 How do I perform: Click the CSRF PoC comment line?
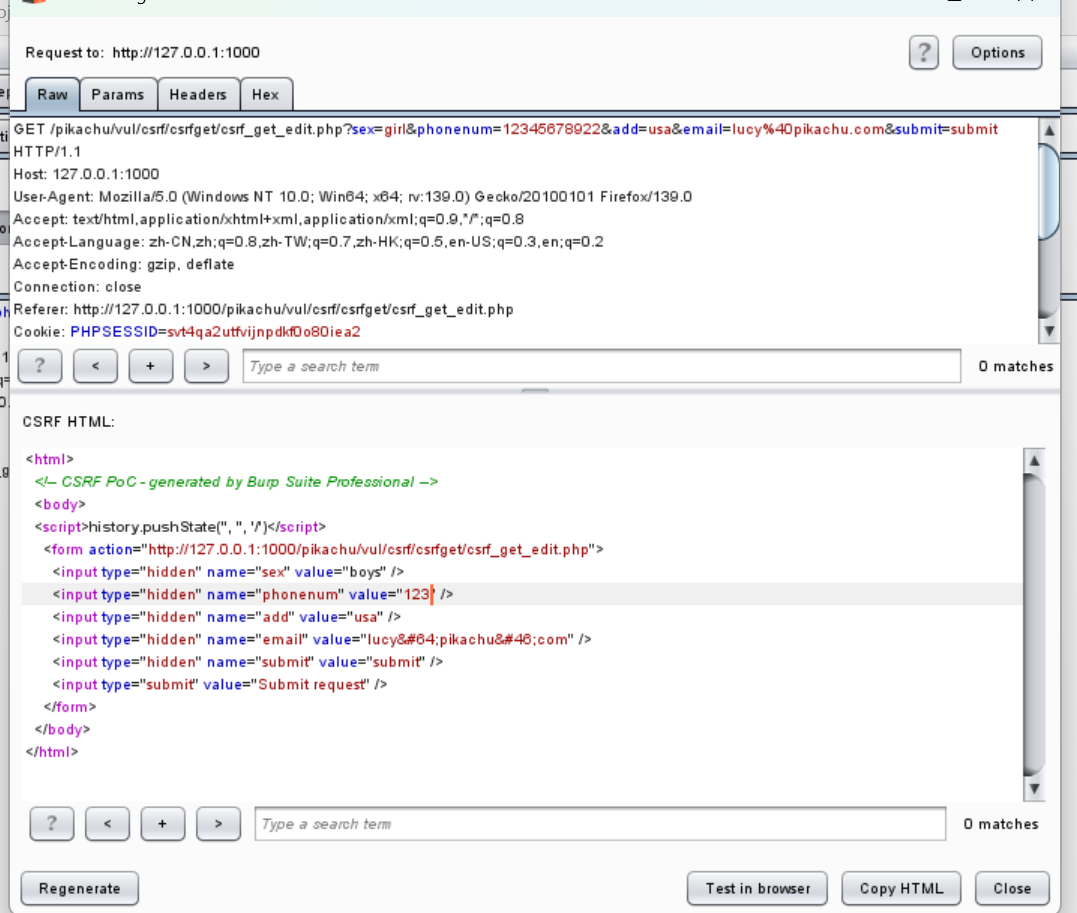(236, 482)
